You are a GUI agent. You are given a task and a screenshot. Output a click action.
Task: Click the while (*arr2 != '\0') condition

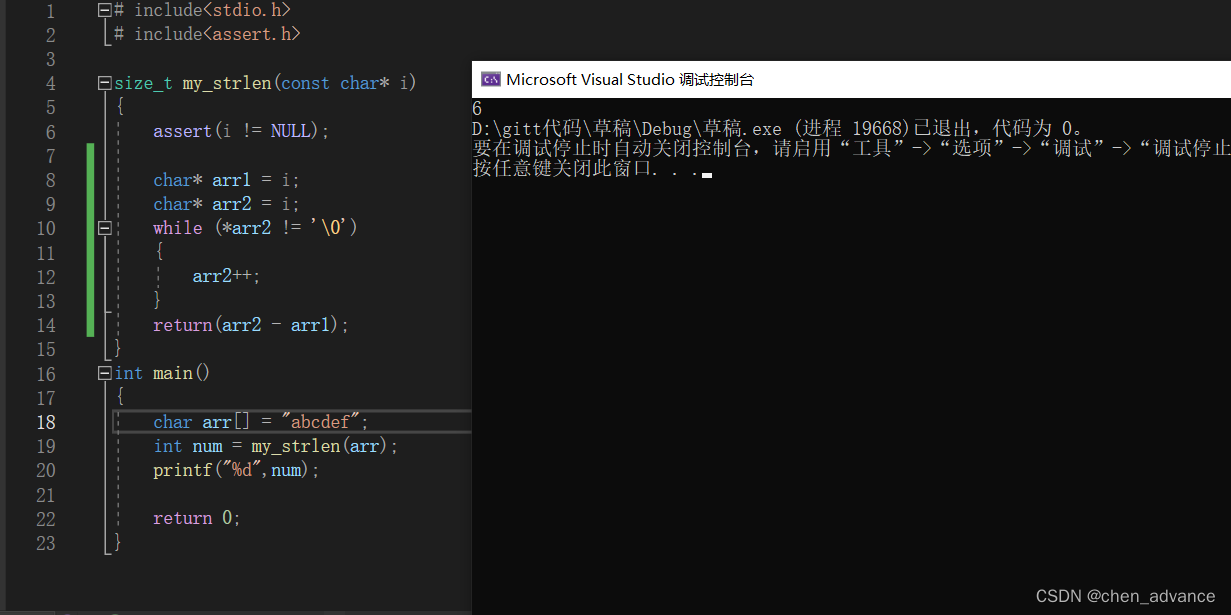[x=255, y=228]
